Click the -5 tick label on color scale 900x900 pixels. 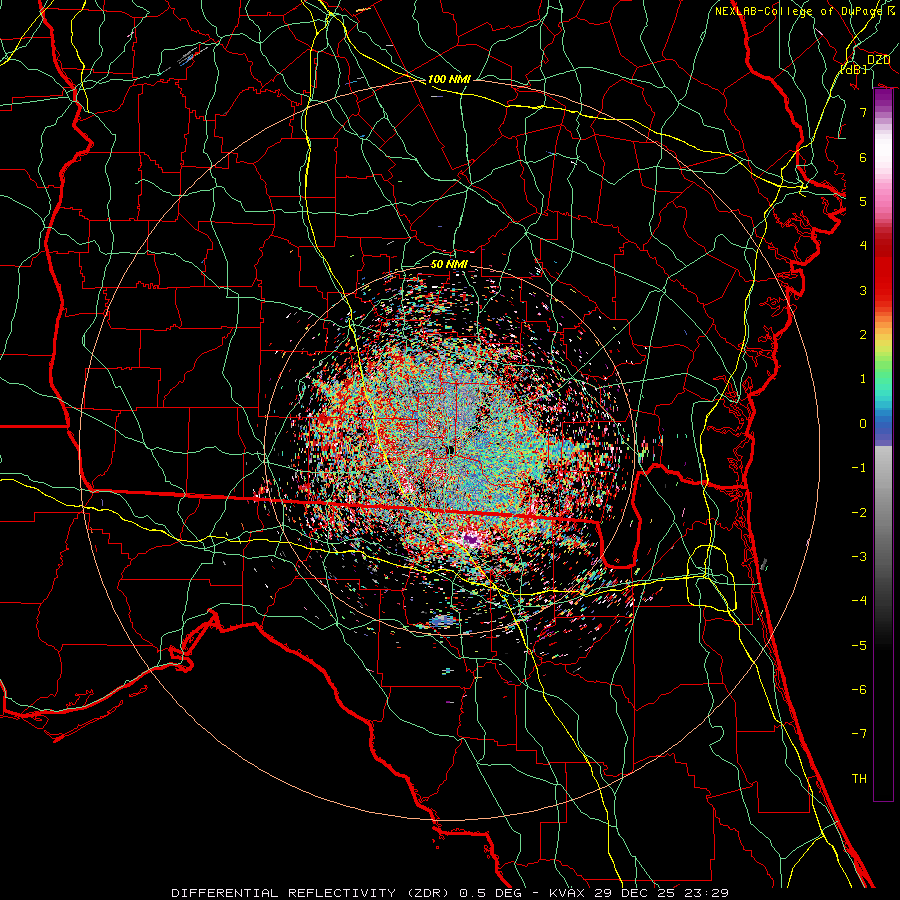click(x=859, y=646)
